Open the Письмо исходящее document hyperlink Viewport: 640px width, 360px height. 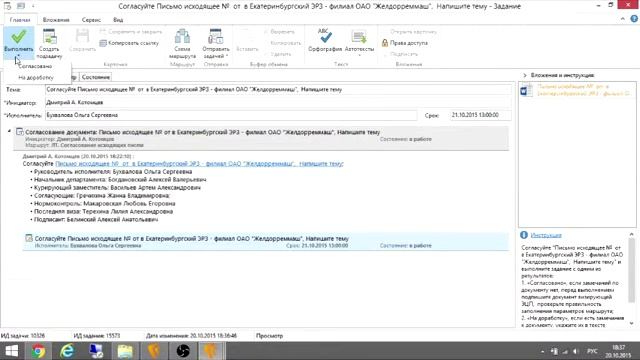coord(199,163)
